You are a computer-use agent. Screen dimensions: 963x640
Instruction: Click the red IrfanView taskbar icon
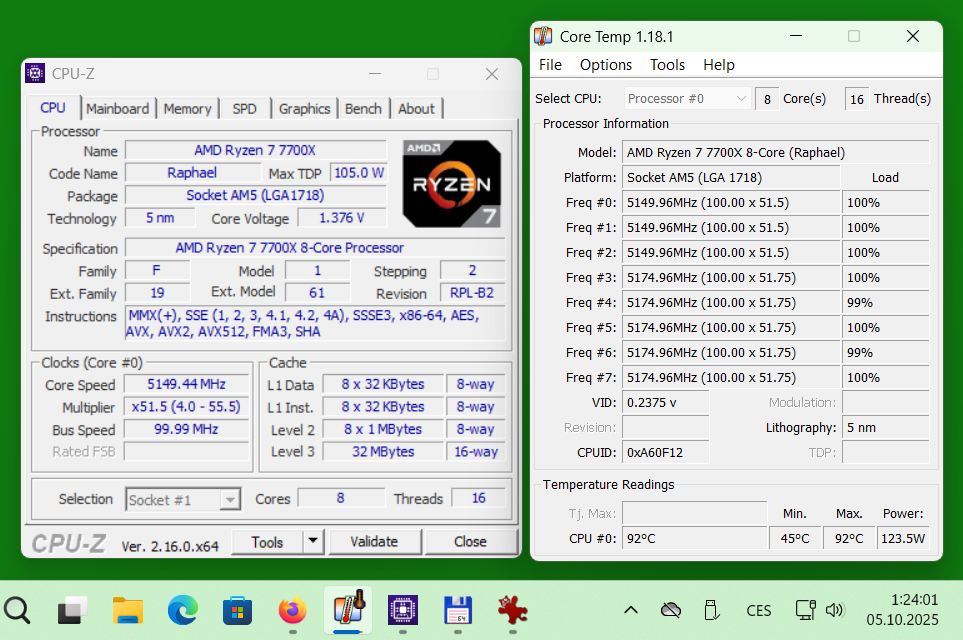(513, 609)
